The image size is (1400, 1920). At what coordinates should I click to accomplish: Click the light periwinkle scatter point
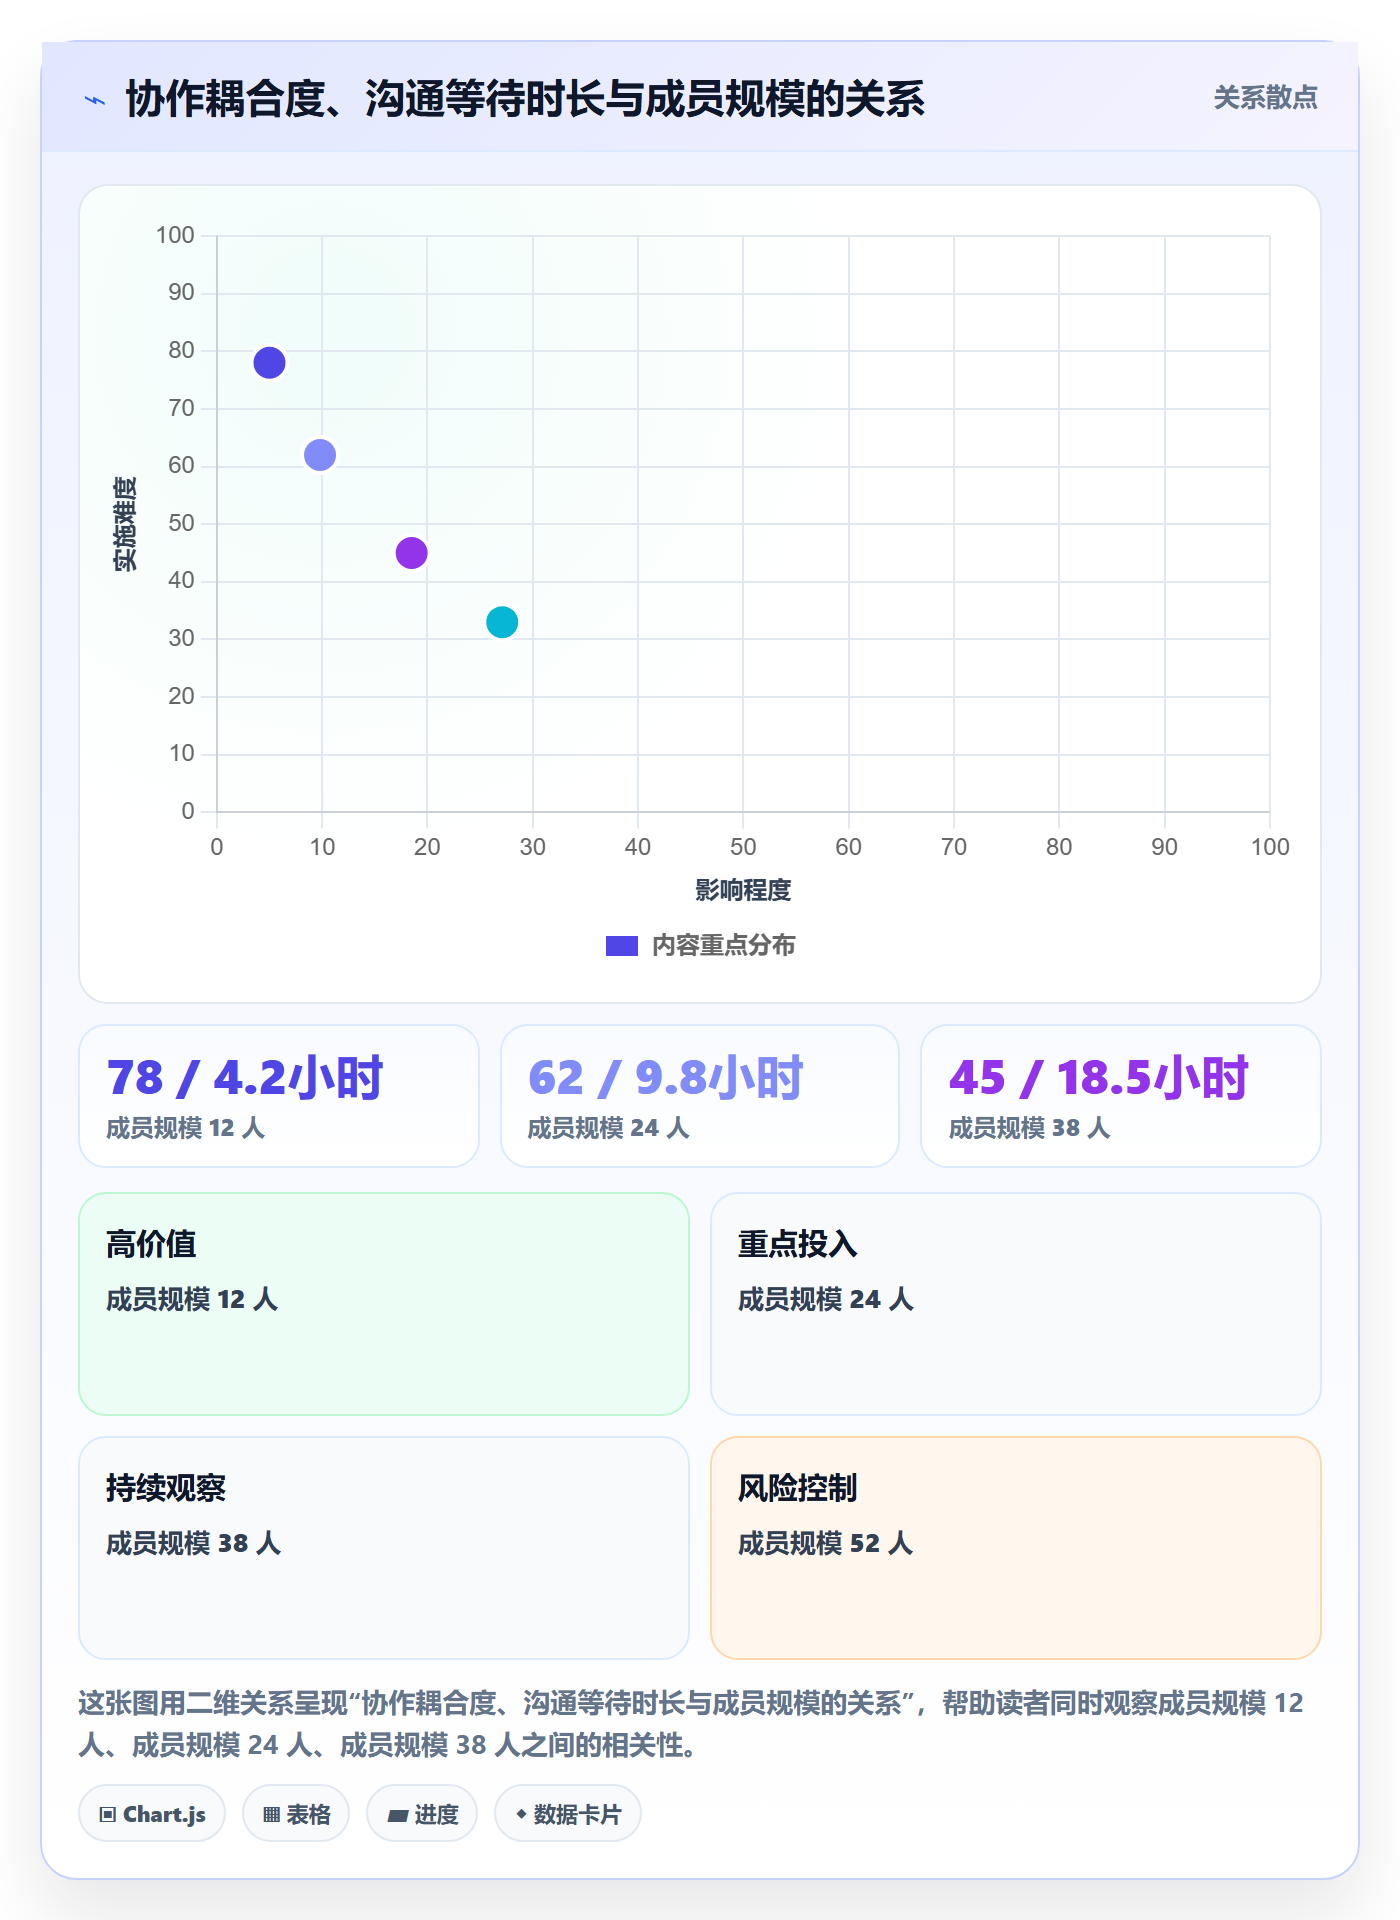(320, 455)
